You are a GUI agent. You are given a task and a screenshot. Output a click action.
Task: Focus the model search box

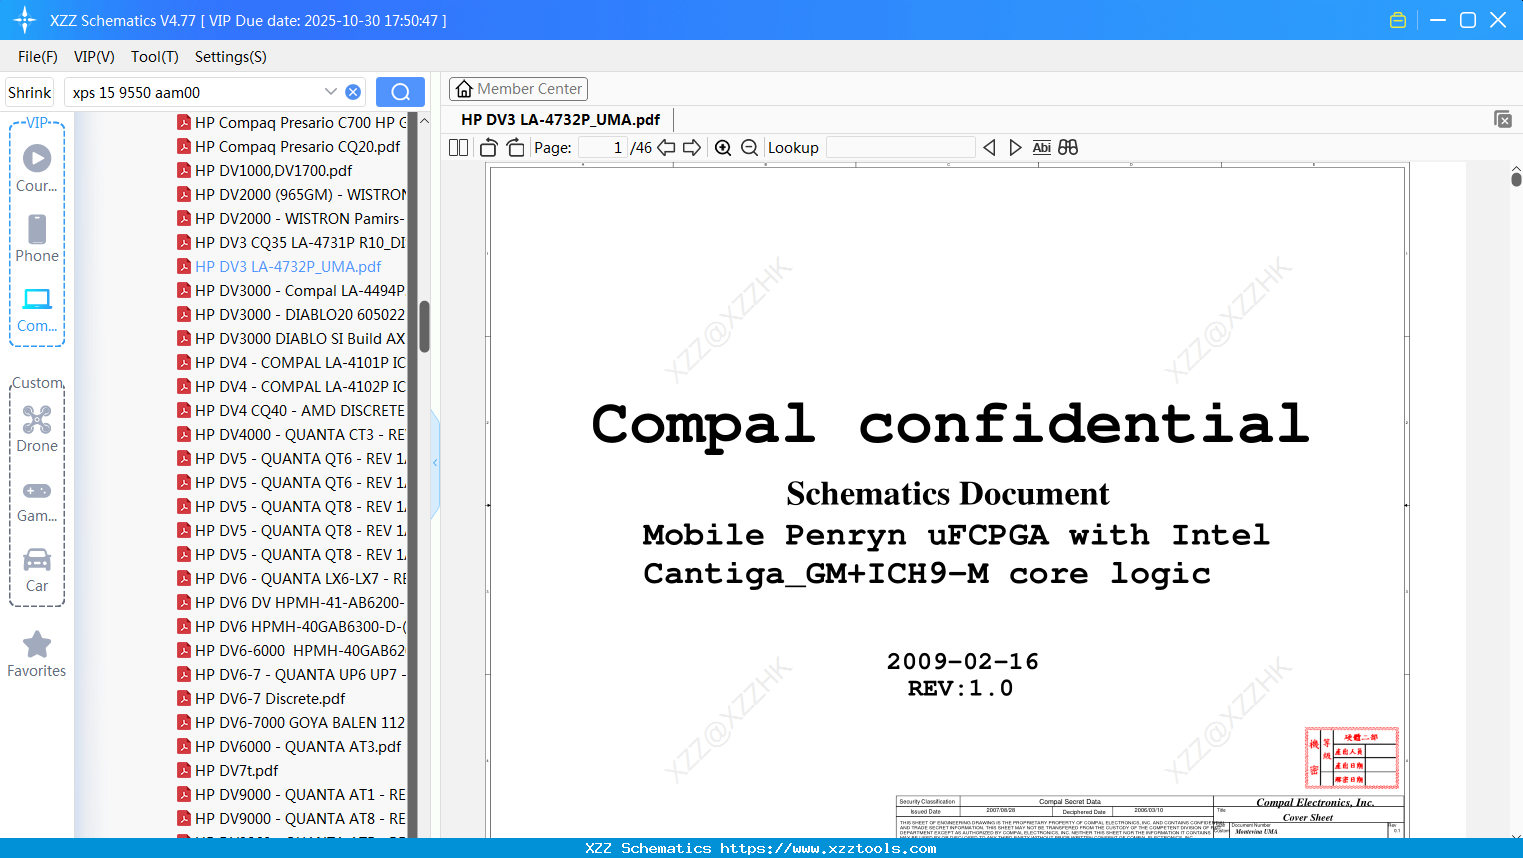click(x=195, y=92)
